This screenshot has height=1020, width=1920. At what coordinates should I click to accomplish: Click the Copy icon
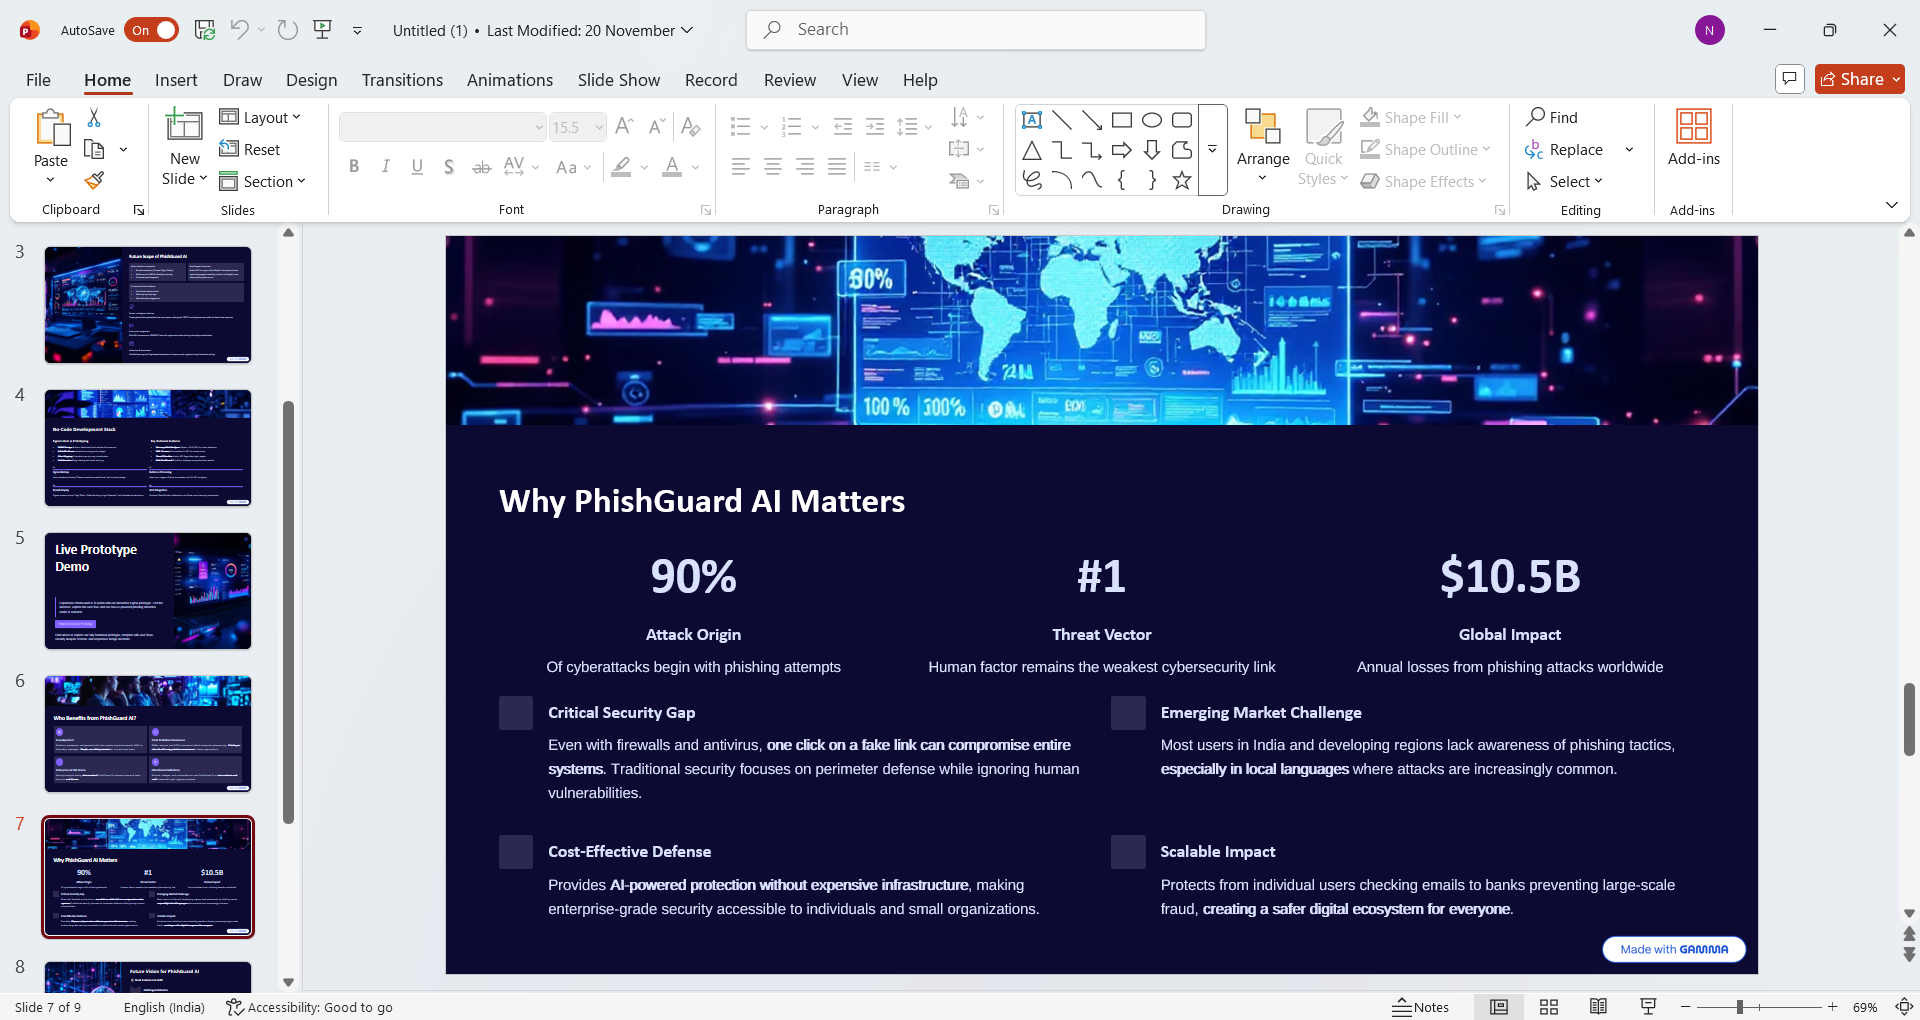pos(94,150)
